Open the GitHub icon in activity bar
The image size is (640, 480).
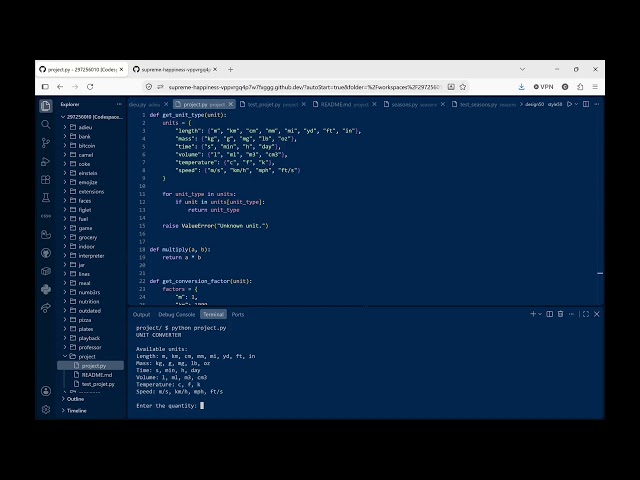(46, 253)
